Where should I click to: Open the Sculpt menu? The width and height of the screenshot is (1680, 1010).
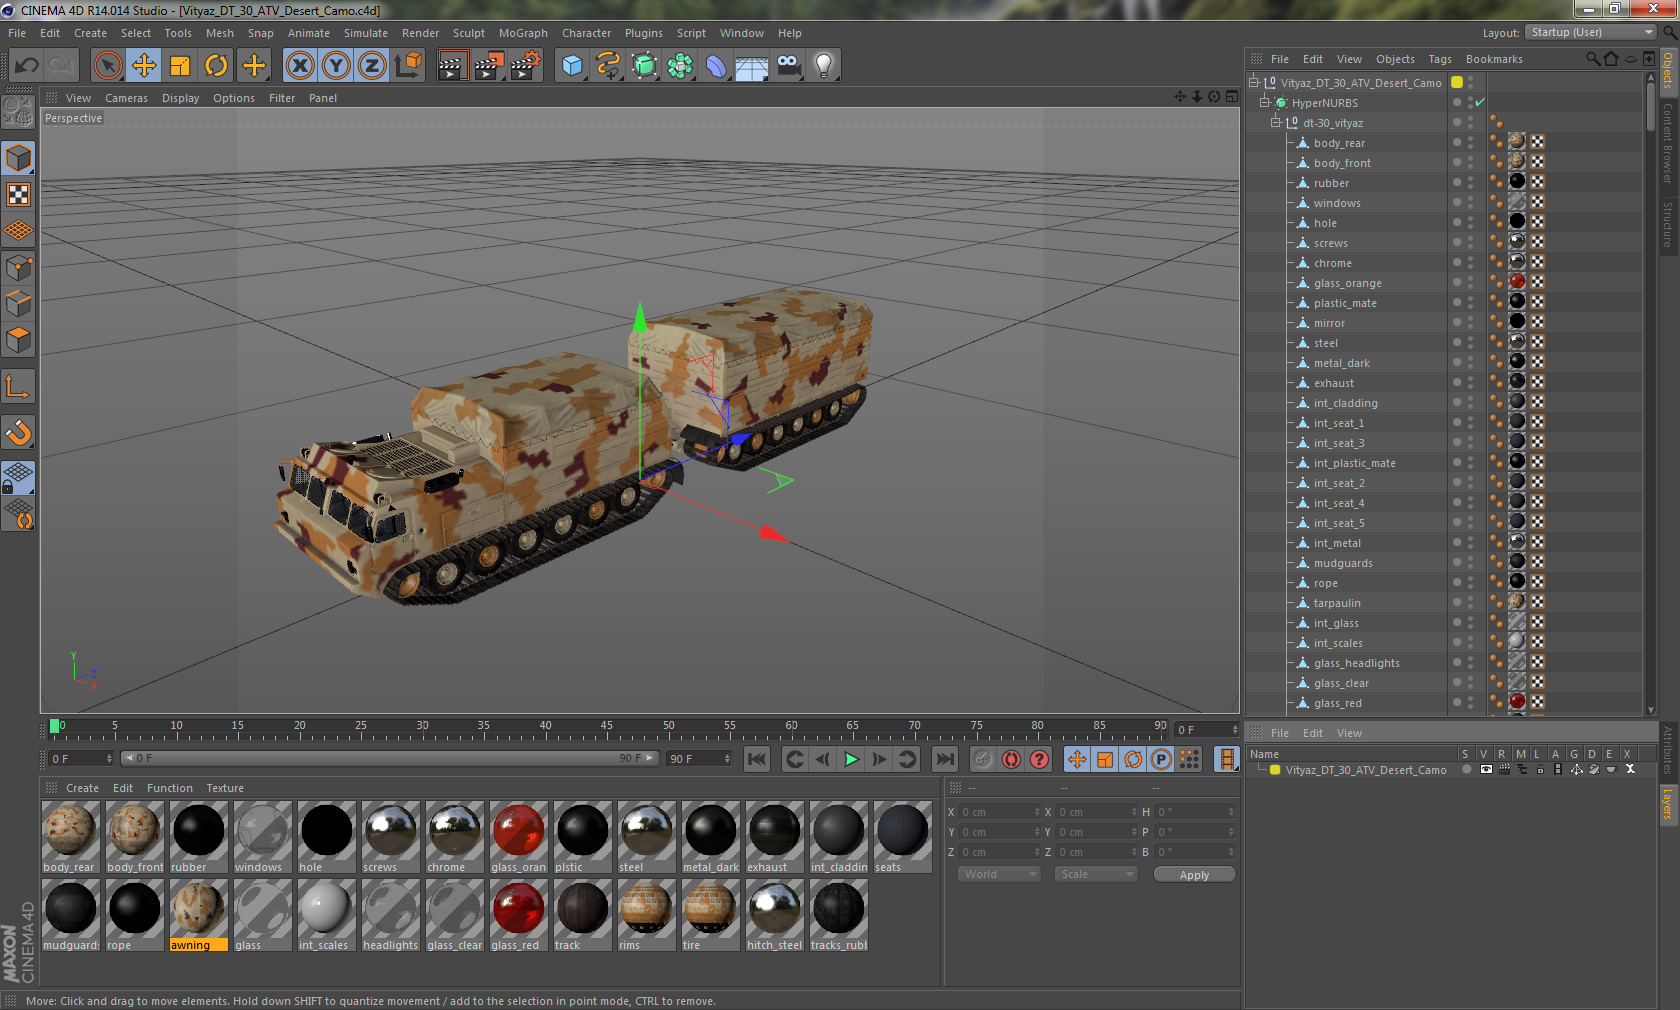point(469,33)
